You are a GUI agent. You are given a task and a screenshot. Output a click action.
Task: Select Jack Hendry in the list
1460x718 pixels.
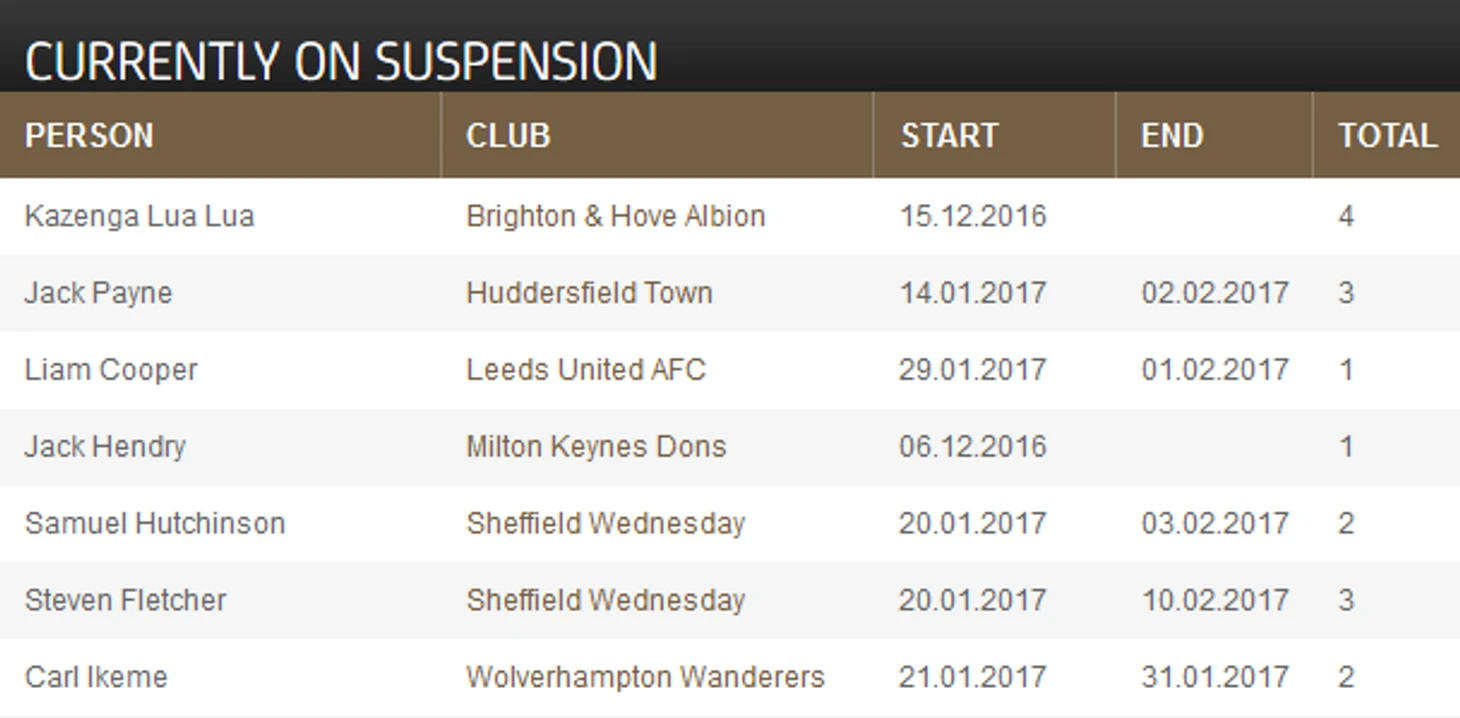[105, 446]
